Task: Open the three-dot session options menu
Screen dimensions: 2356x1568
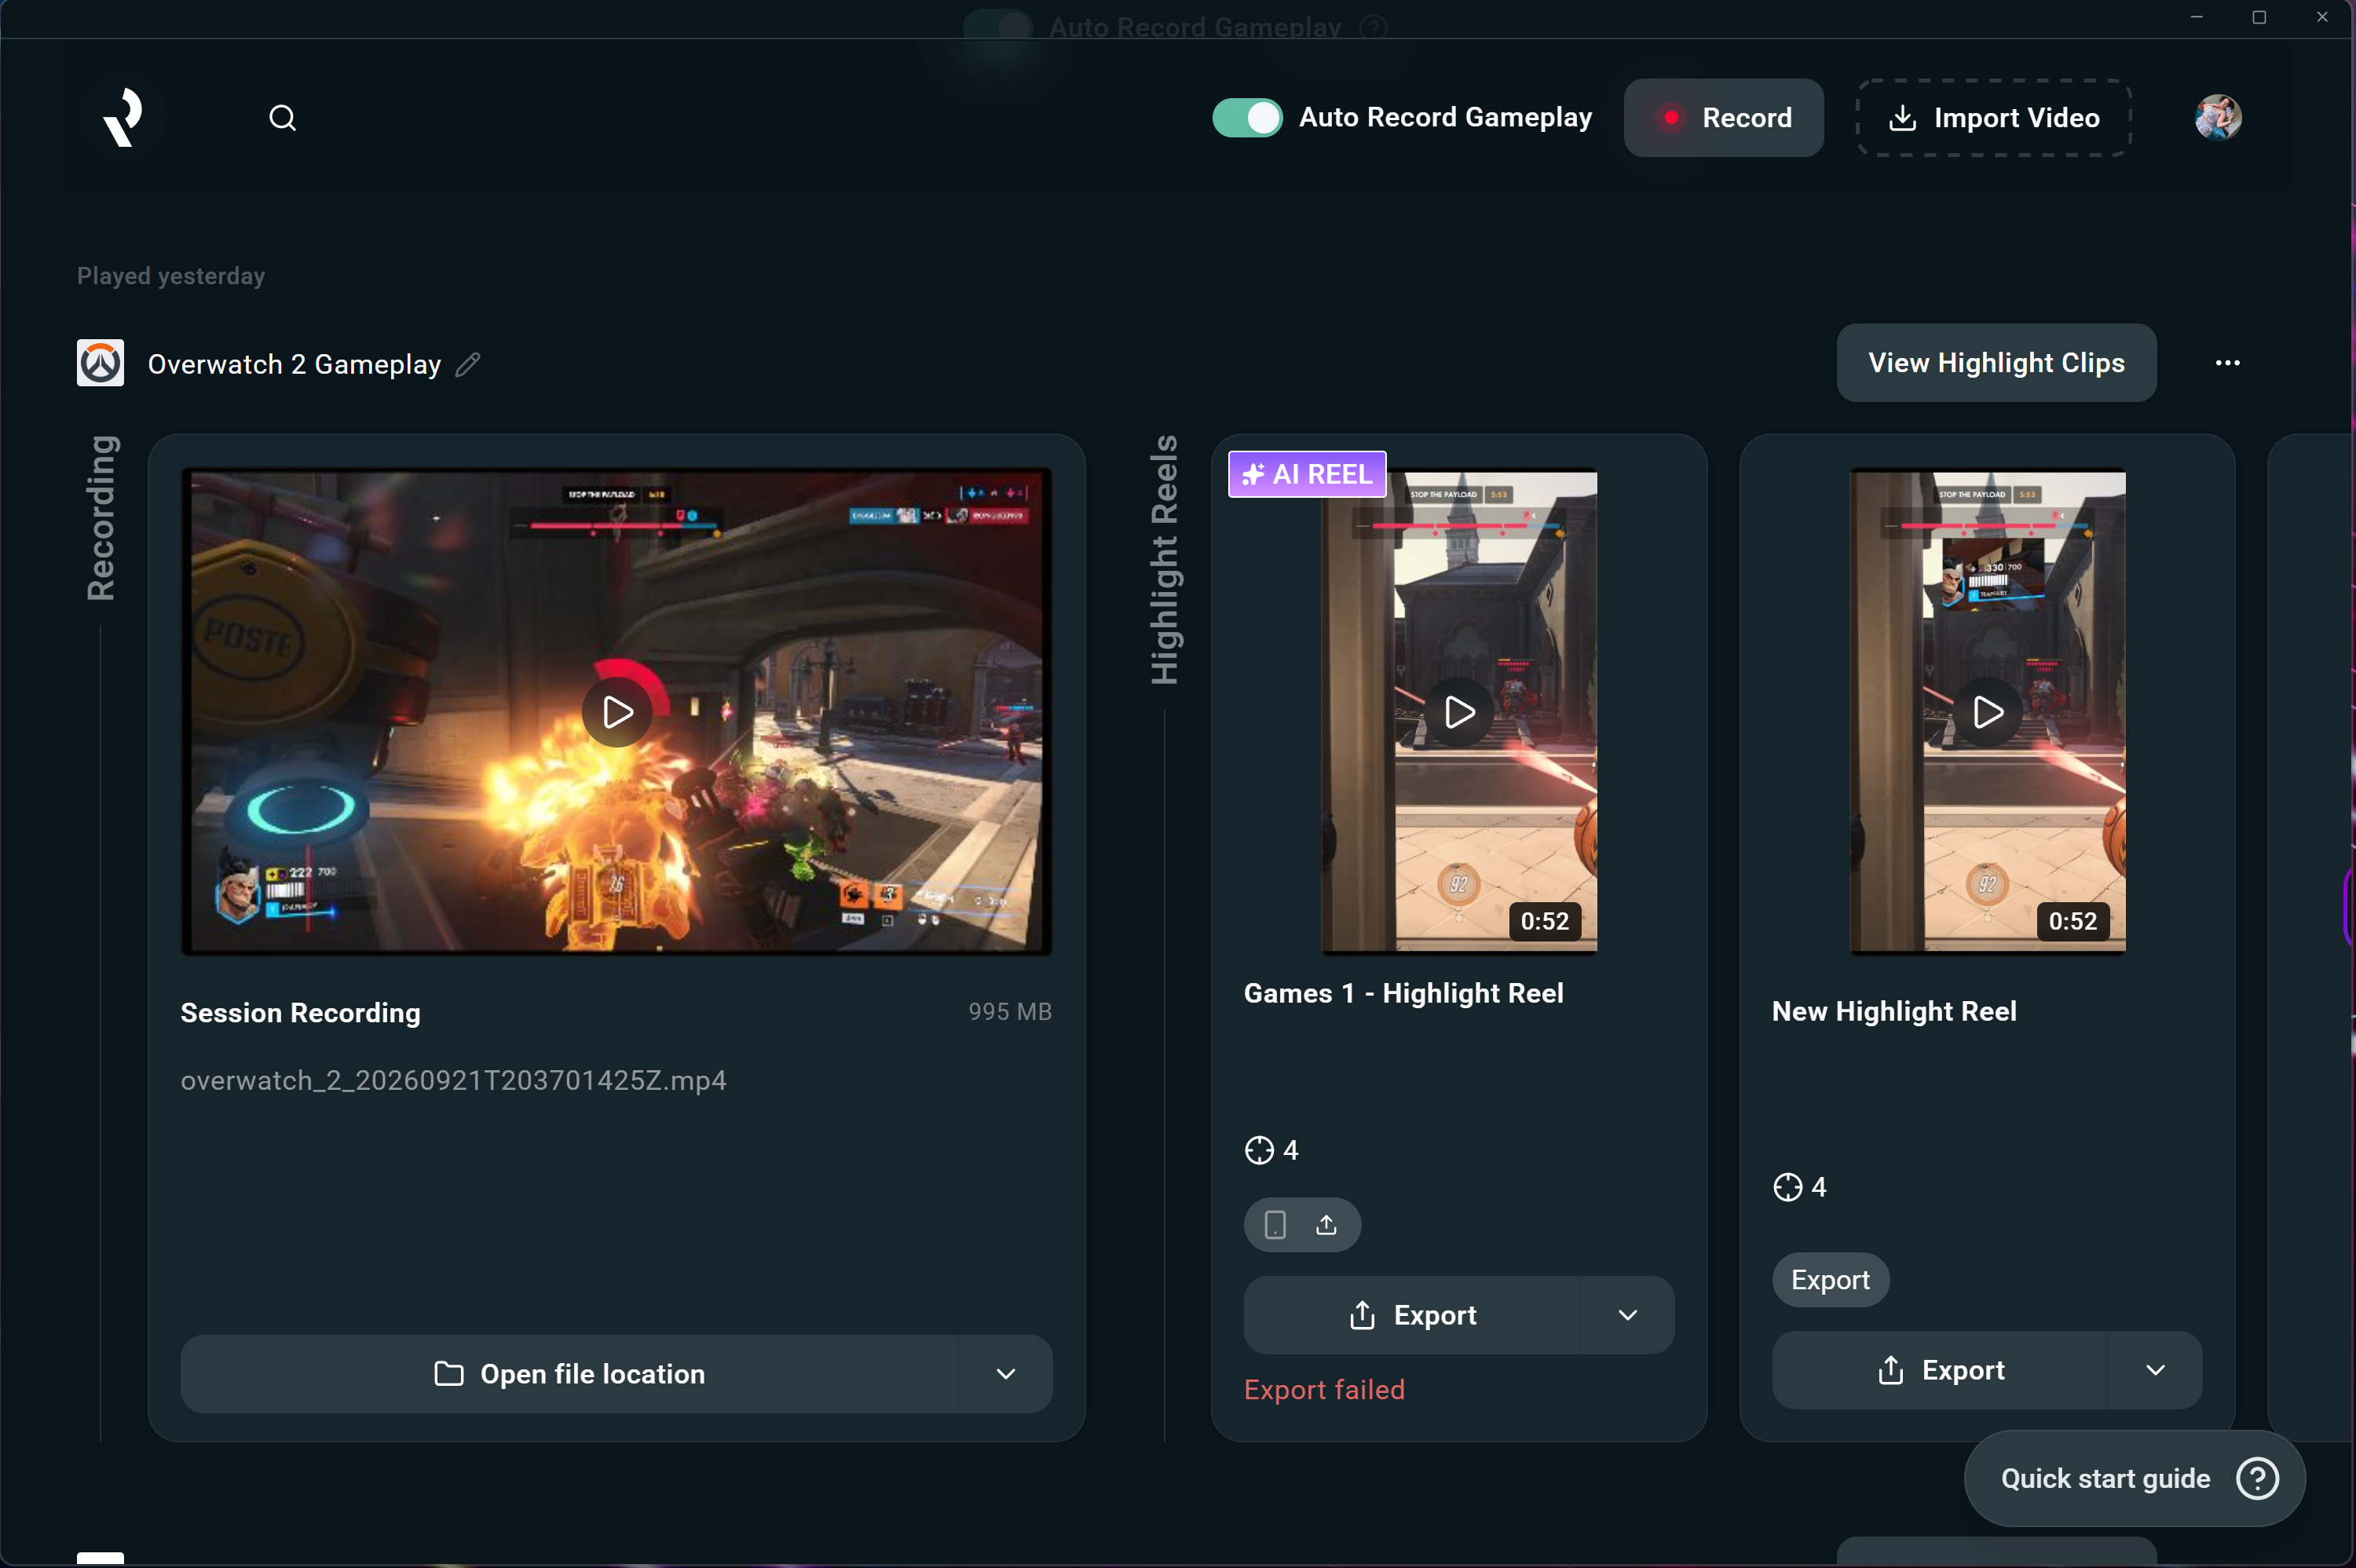Action: [x=2227, y=363]
